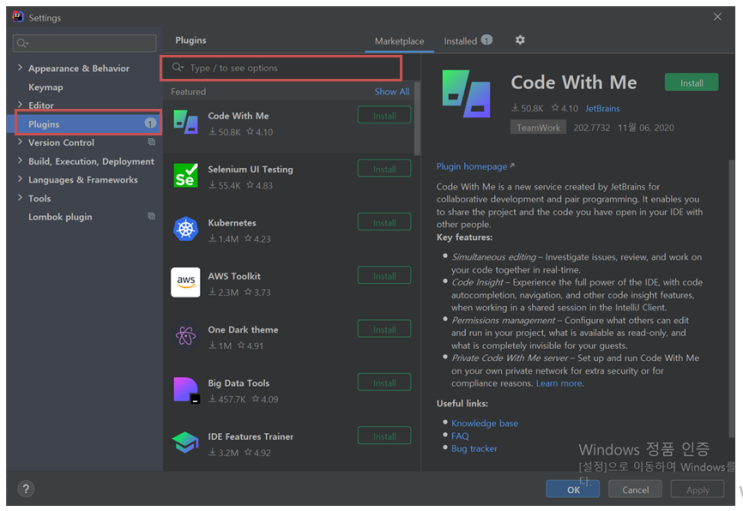Click the Version Control project-level copy icon

151,142
